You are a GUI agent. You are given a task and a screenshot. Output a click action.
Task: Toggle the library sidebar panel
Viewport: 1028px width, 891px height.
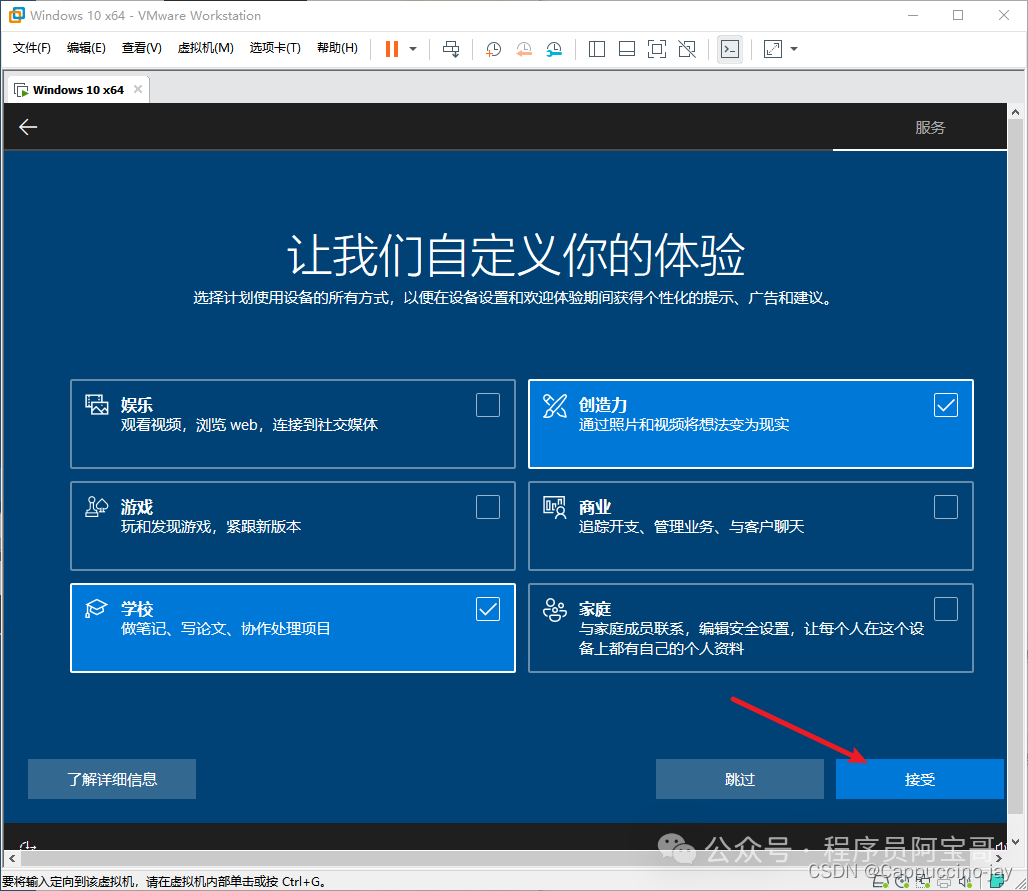pyautogui.click(x=597, y=49)
